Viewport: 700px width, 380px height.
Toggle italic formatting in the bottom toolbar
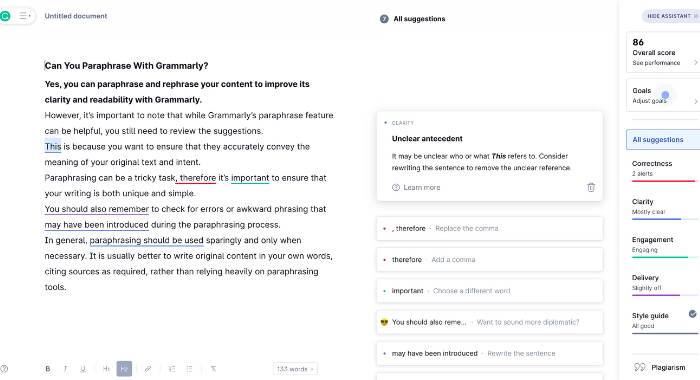point(65,369)
